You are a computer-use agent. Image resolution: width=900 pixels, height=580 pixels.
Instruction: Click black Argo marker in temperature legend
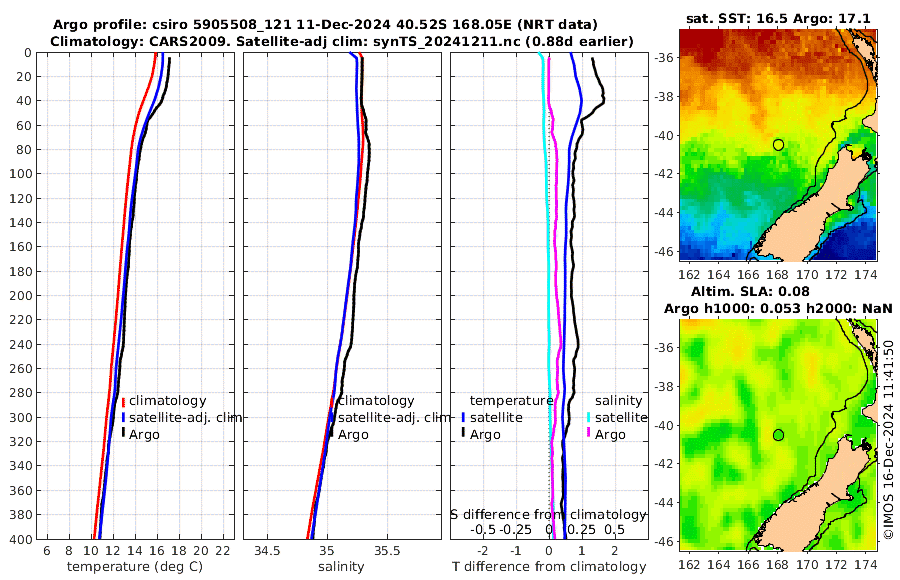123,434
